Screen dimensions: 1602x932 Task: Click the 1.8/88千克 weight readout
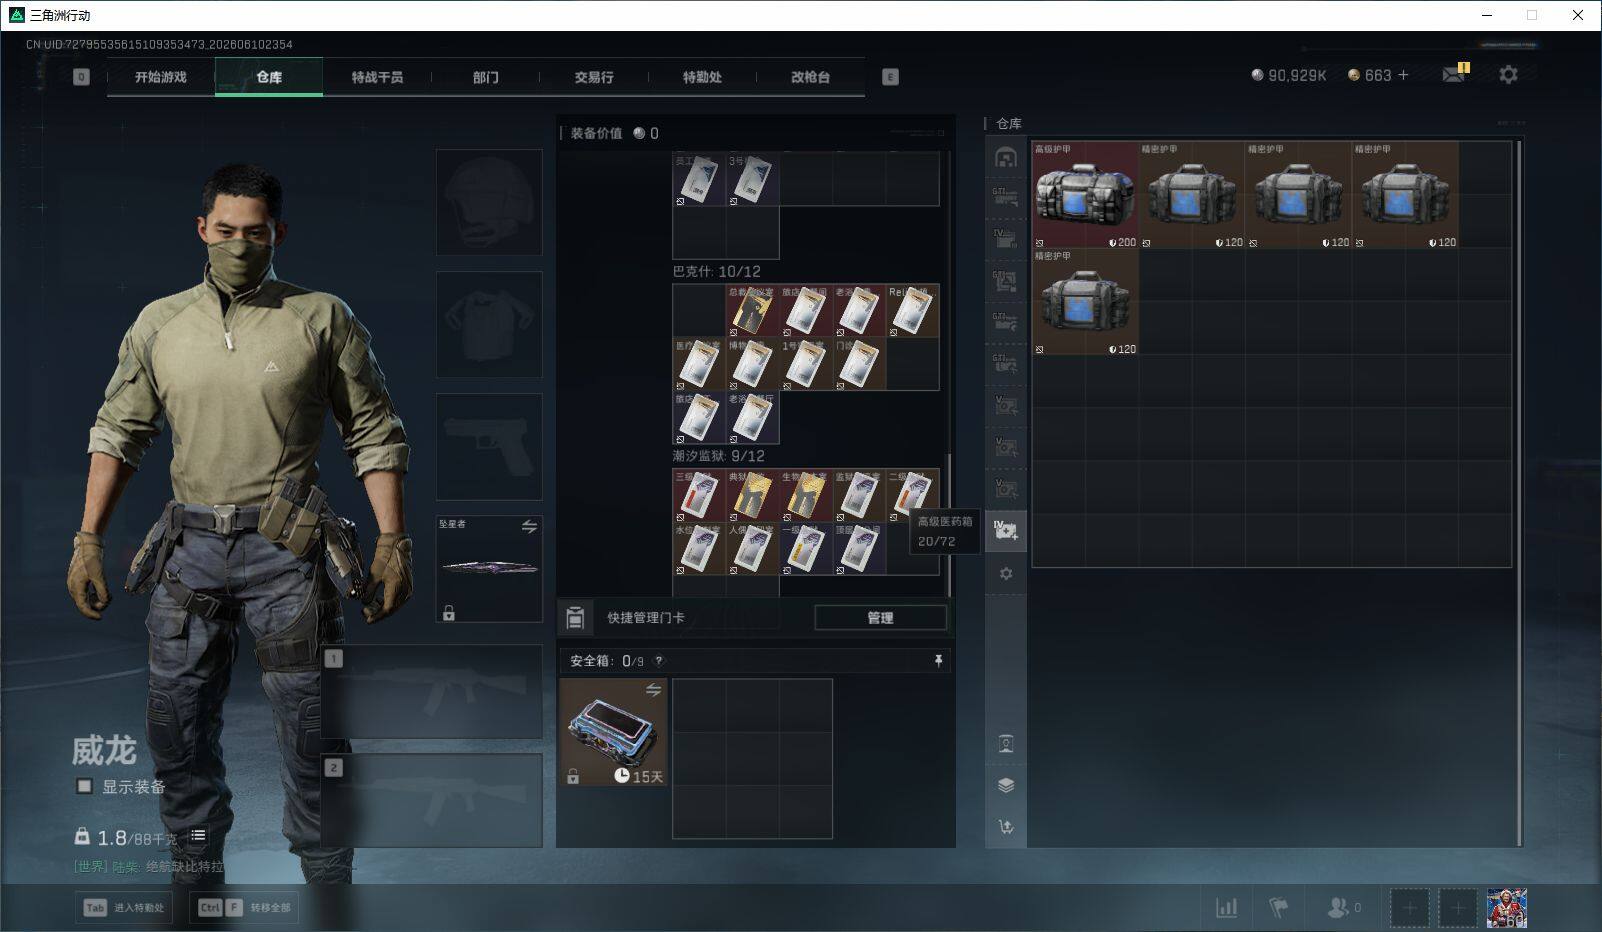click(x=137, y=838)
